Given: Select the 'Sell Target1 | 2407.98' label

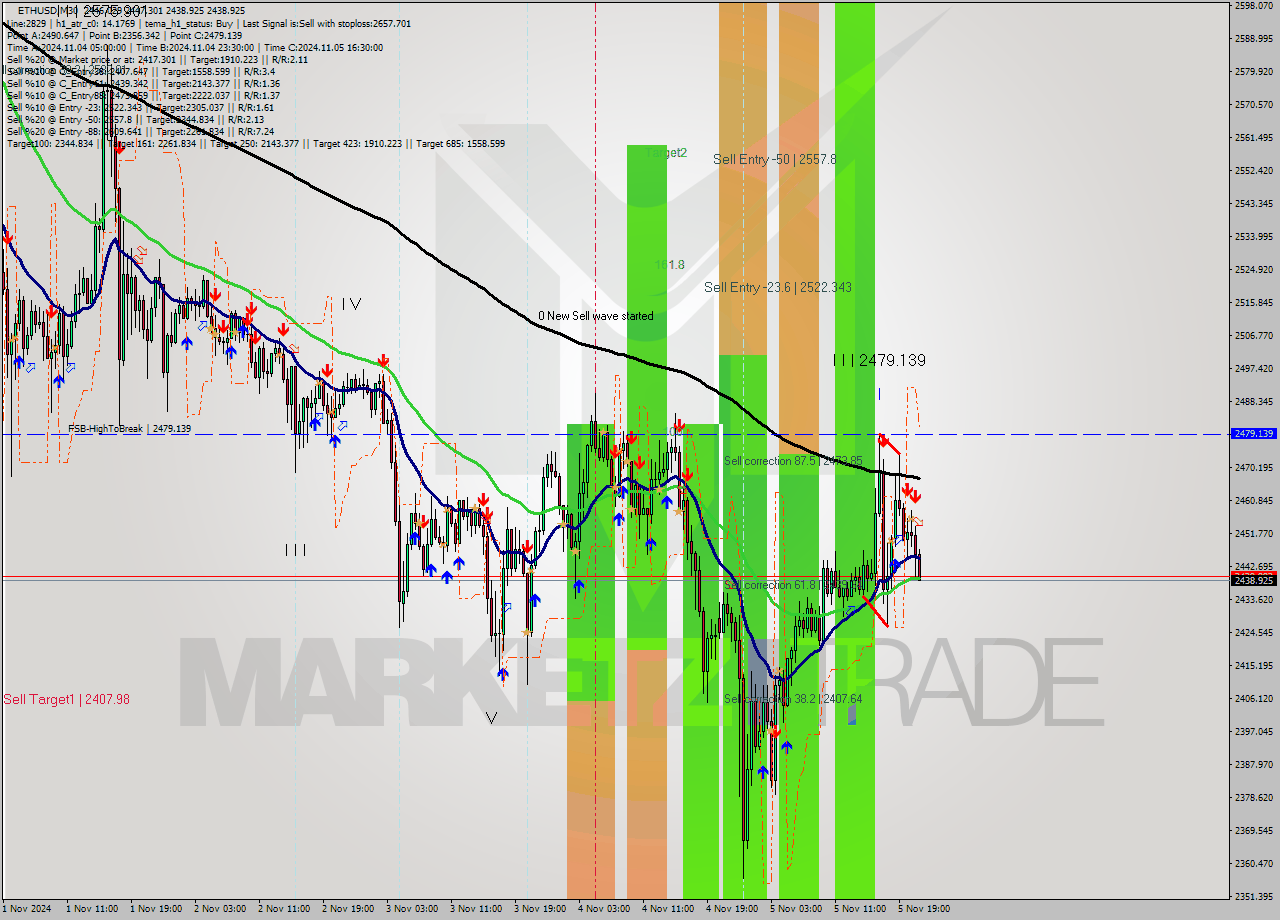Looking at the screenshot, I should [67, 699].
